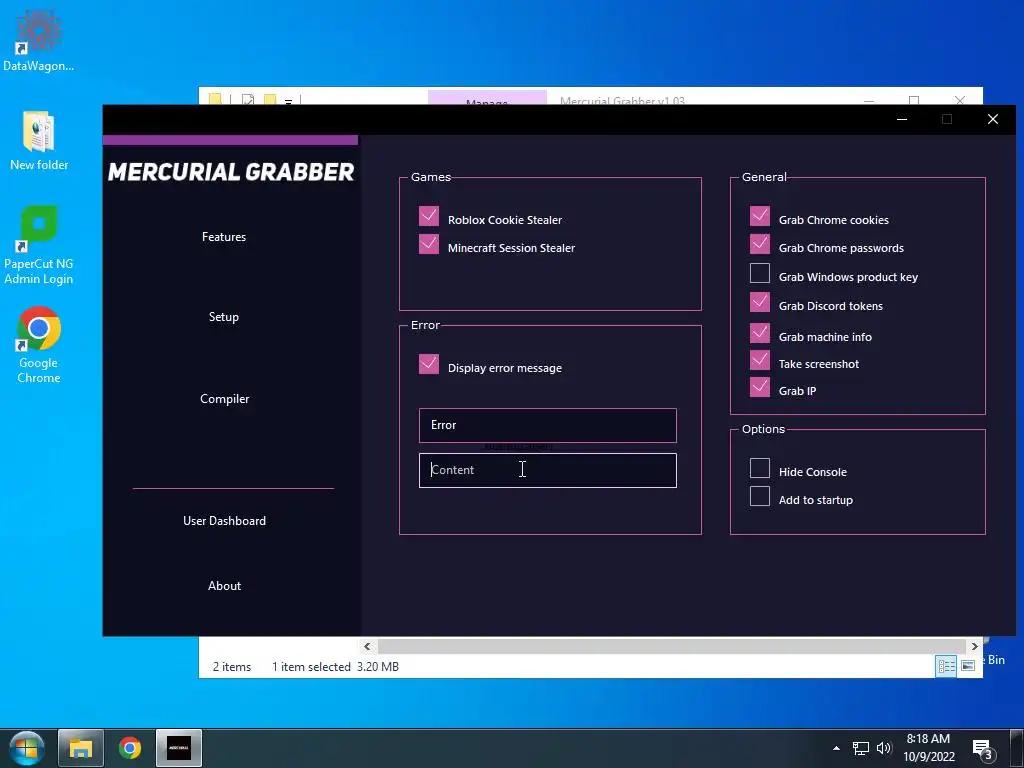Viewport: 1024px width, 768px height.
Task: Click the taskbar clock and date
Action: point(929,748)
